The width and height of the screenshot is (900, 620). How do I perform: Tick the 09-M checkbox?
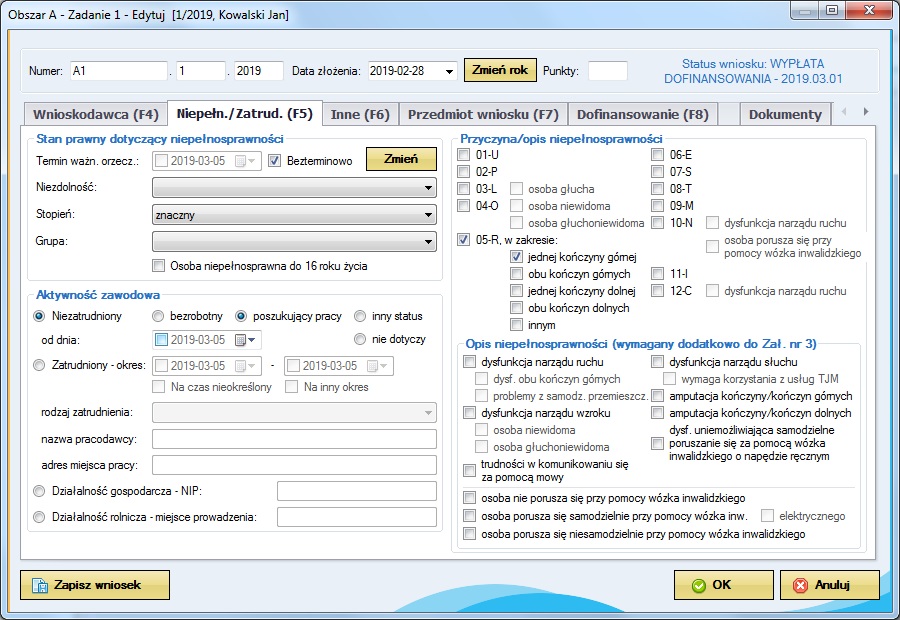(x=658, y=206)
